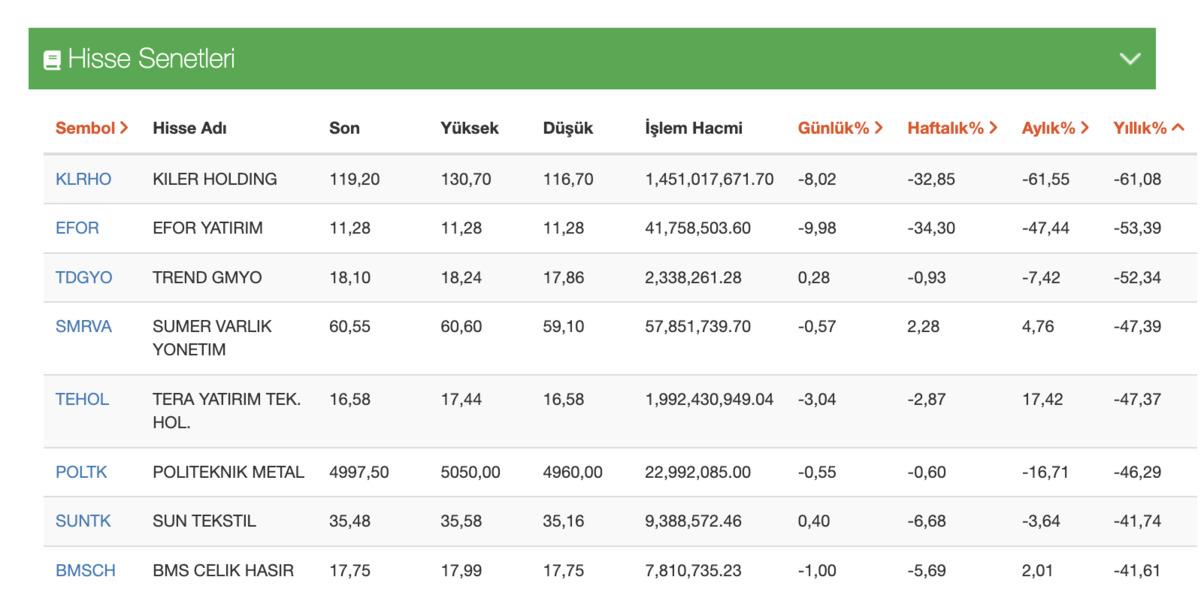Click TDGYO volume 2,338,261.28

(x=694, y=277)
